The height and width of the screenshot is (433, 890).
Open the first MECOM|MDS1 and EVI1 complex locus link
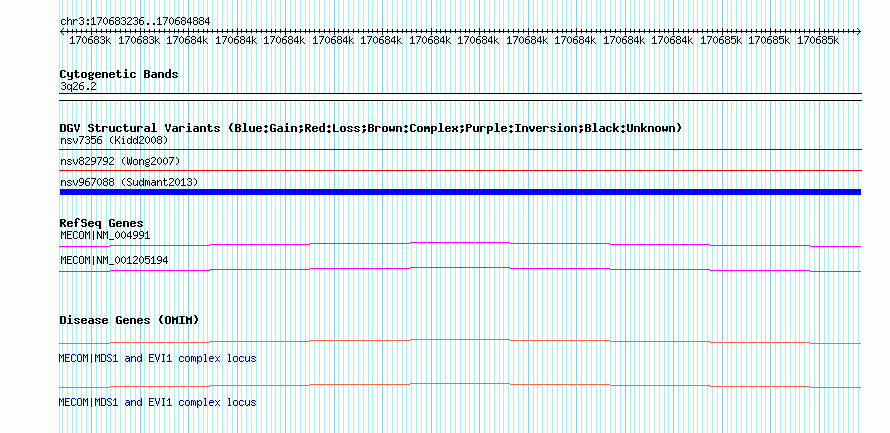coord(157,359)
